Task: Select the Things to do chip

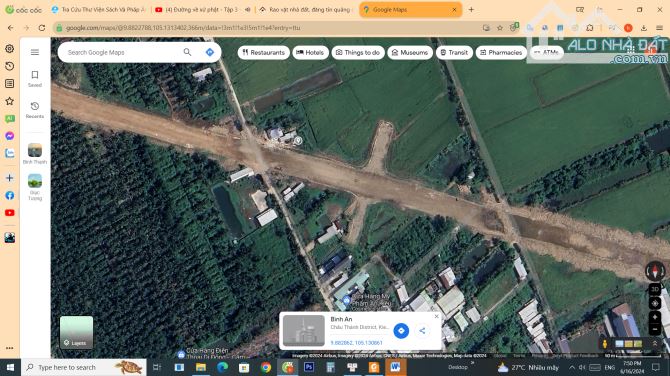Action: click(x=358, y=53)
